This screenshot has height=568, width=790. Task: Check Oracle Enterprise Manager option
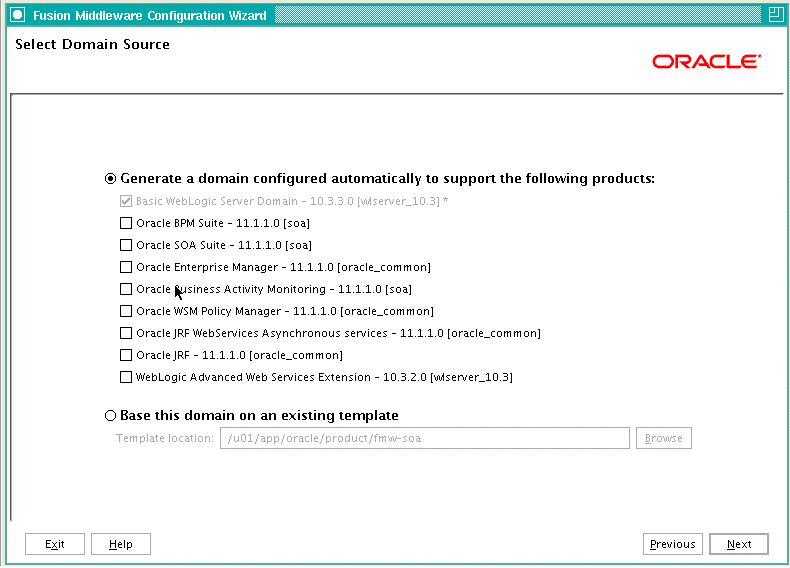point(126,267)
